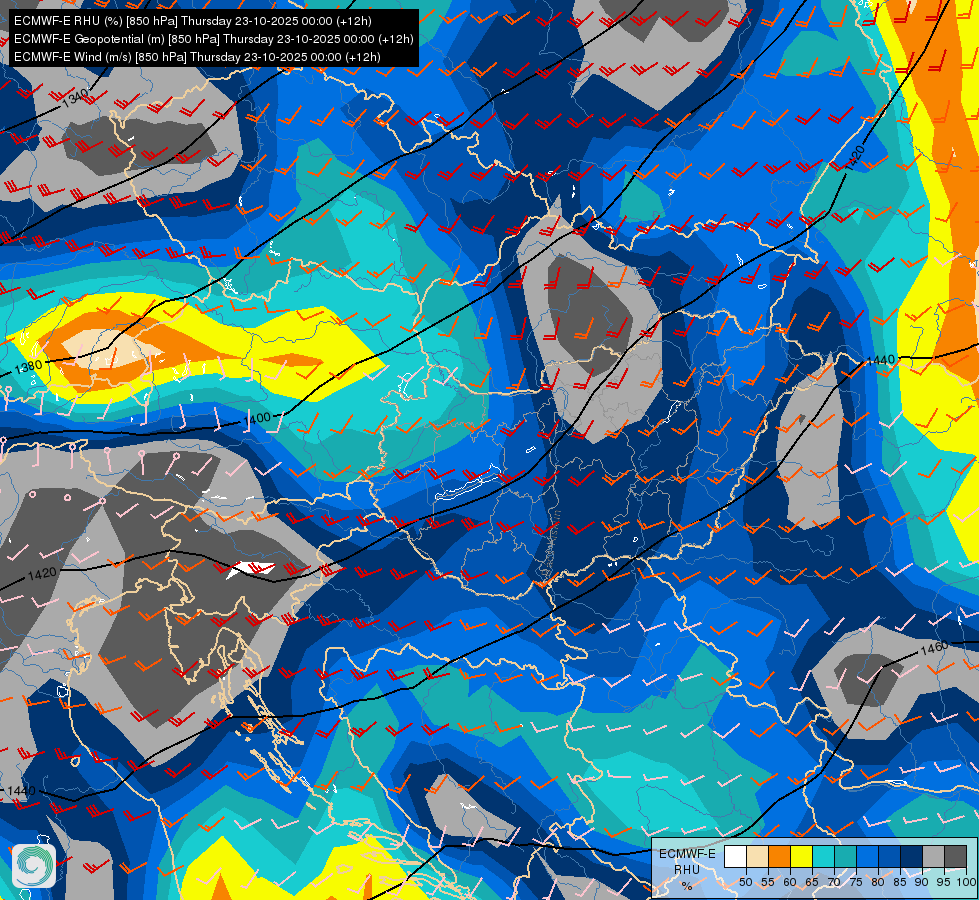Viewport: 979px width, 900px height.
Task: Click the swirl logo icon
Action: [34, 866]
